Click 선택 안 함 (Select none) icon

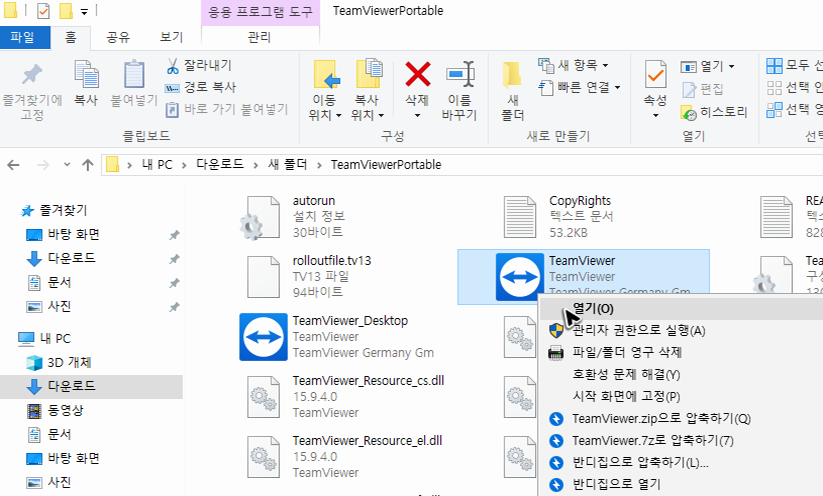(x=774, y=88)
